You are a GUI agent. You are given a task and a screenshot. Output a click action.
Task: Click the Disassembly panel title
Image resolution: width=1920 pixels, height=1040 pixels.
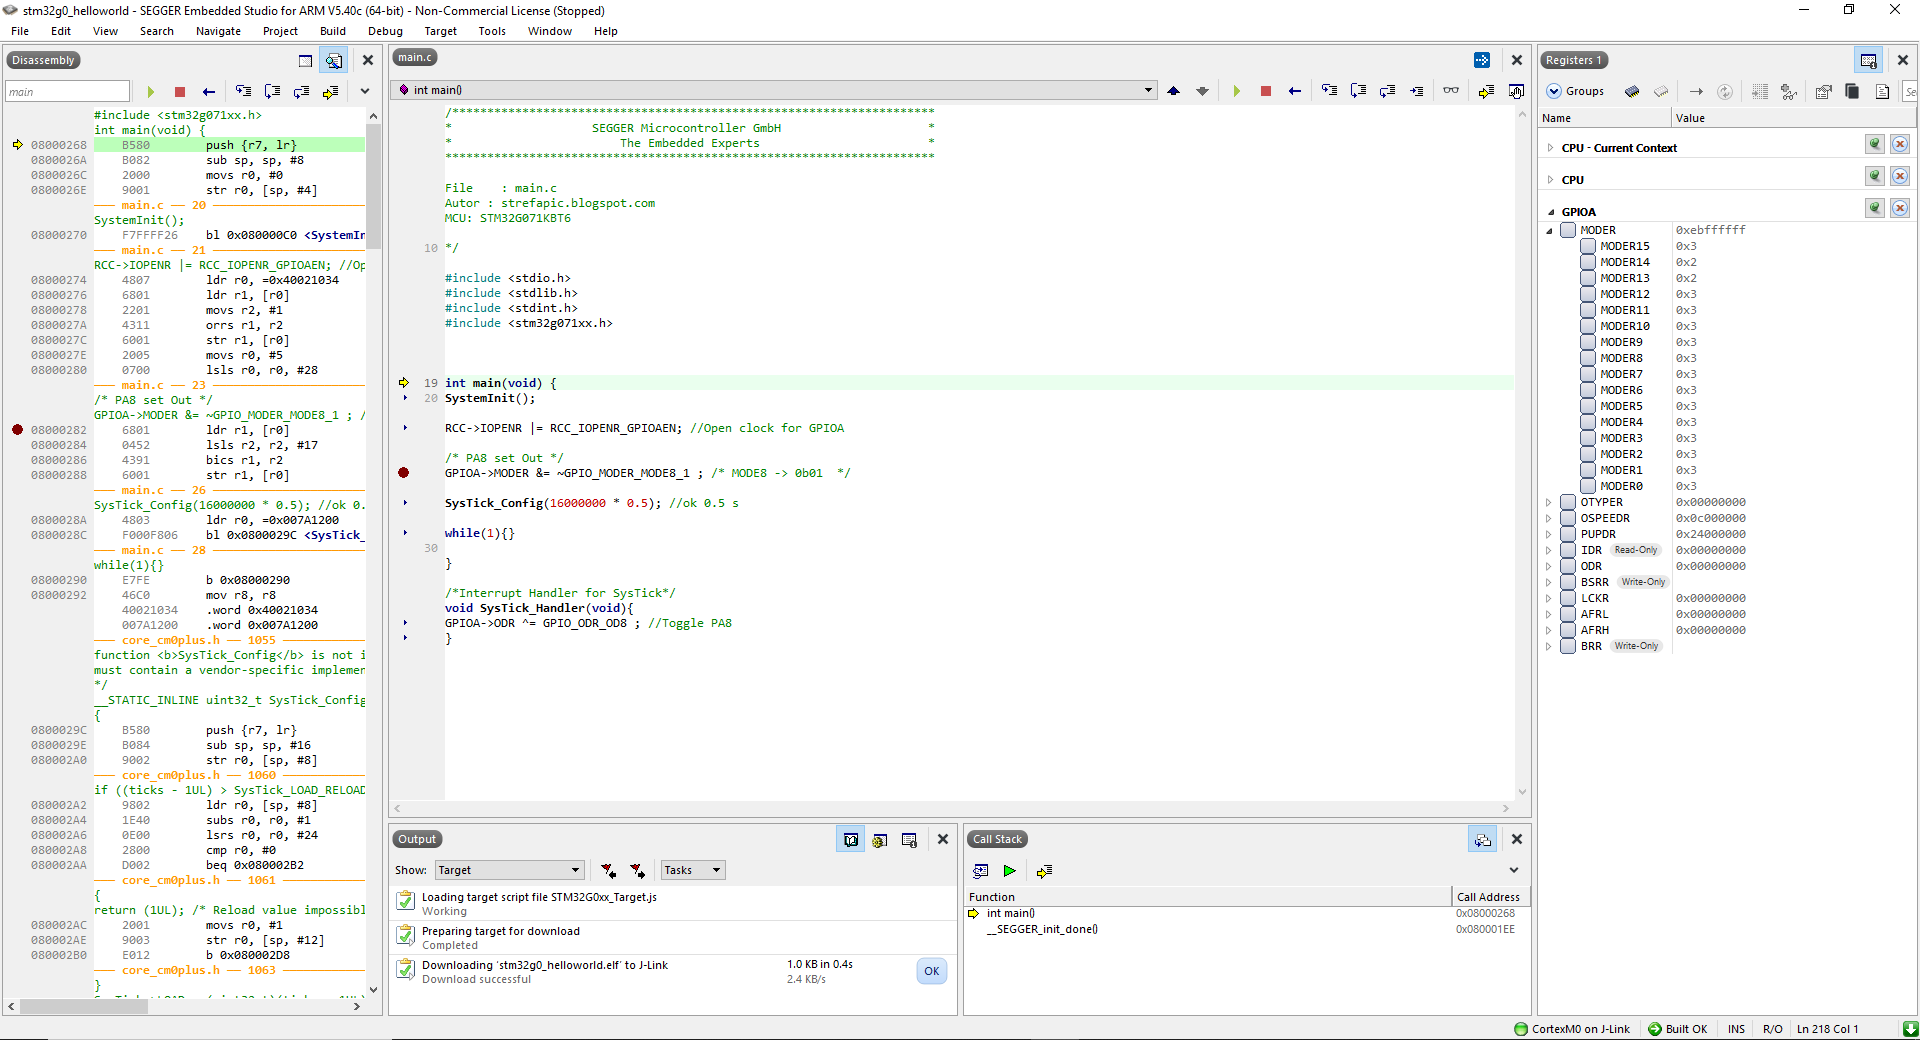43,60
